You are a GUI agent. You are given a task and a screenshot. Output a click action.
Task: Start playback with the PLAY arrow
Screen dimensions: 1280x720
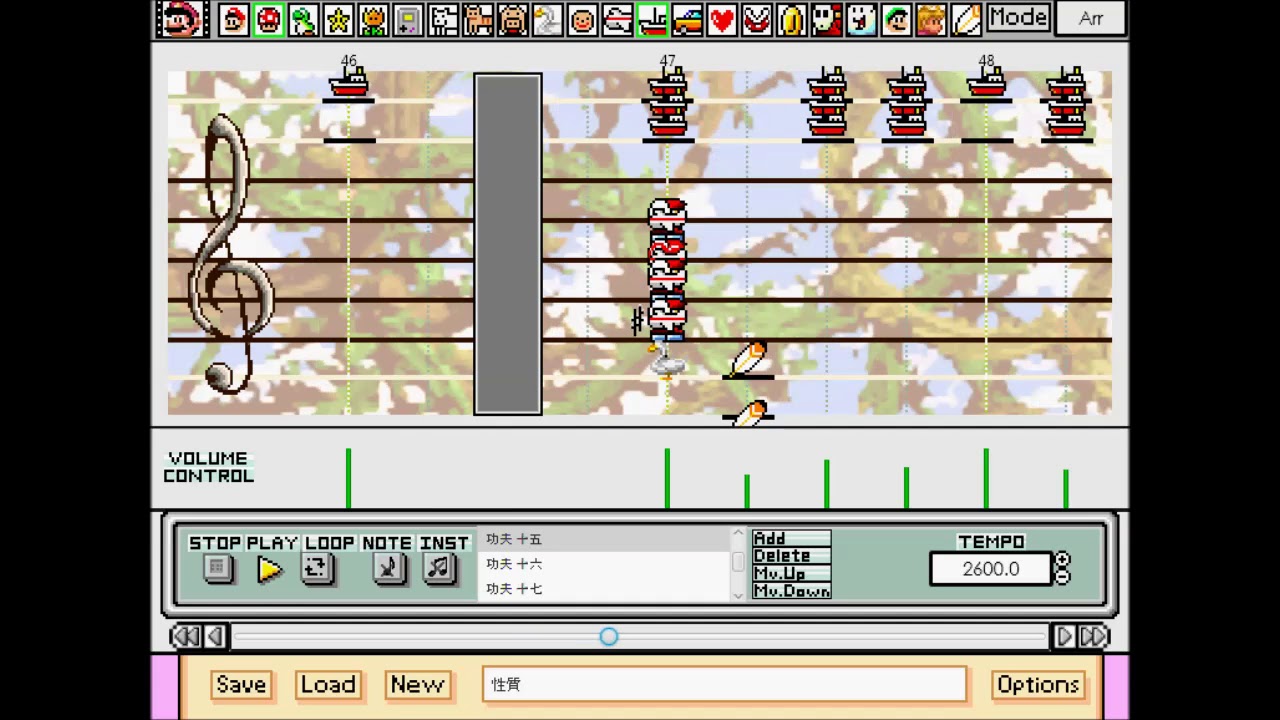click(270, 569)
